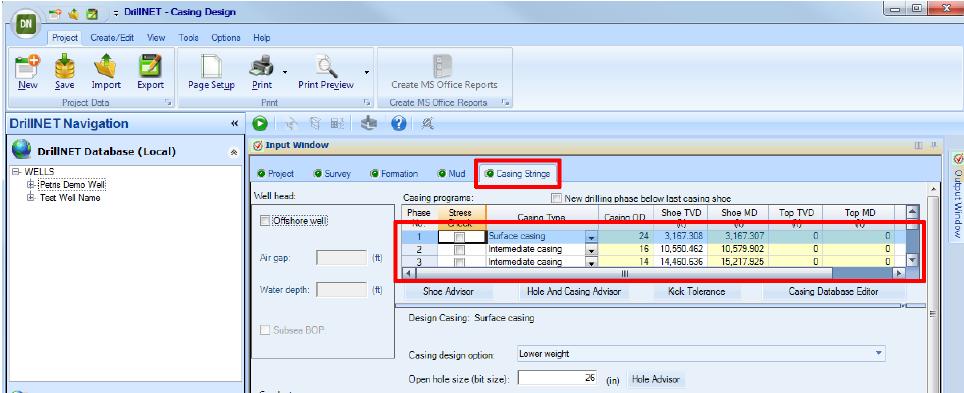Viewport: 964px width, 393px height.
Task: Click the Import ribbon button
Action: 106,73
